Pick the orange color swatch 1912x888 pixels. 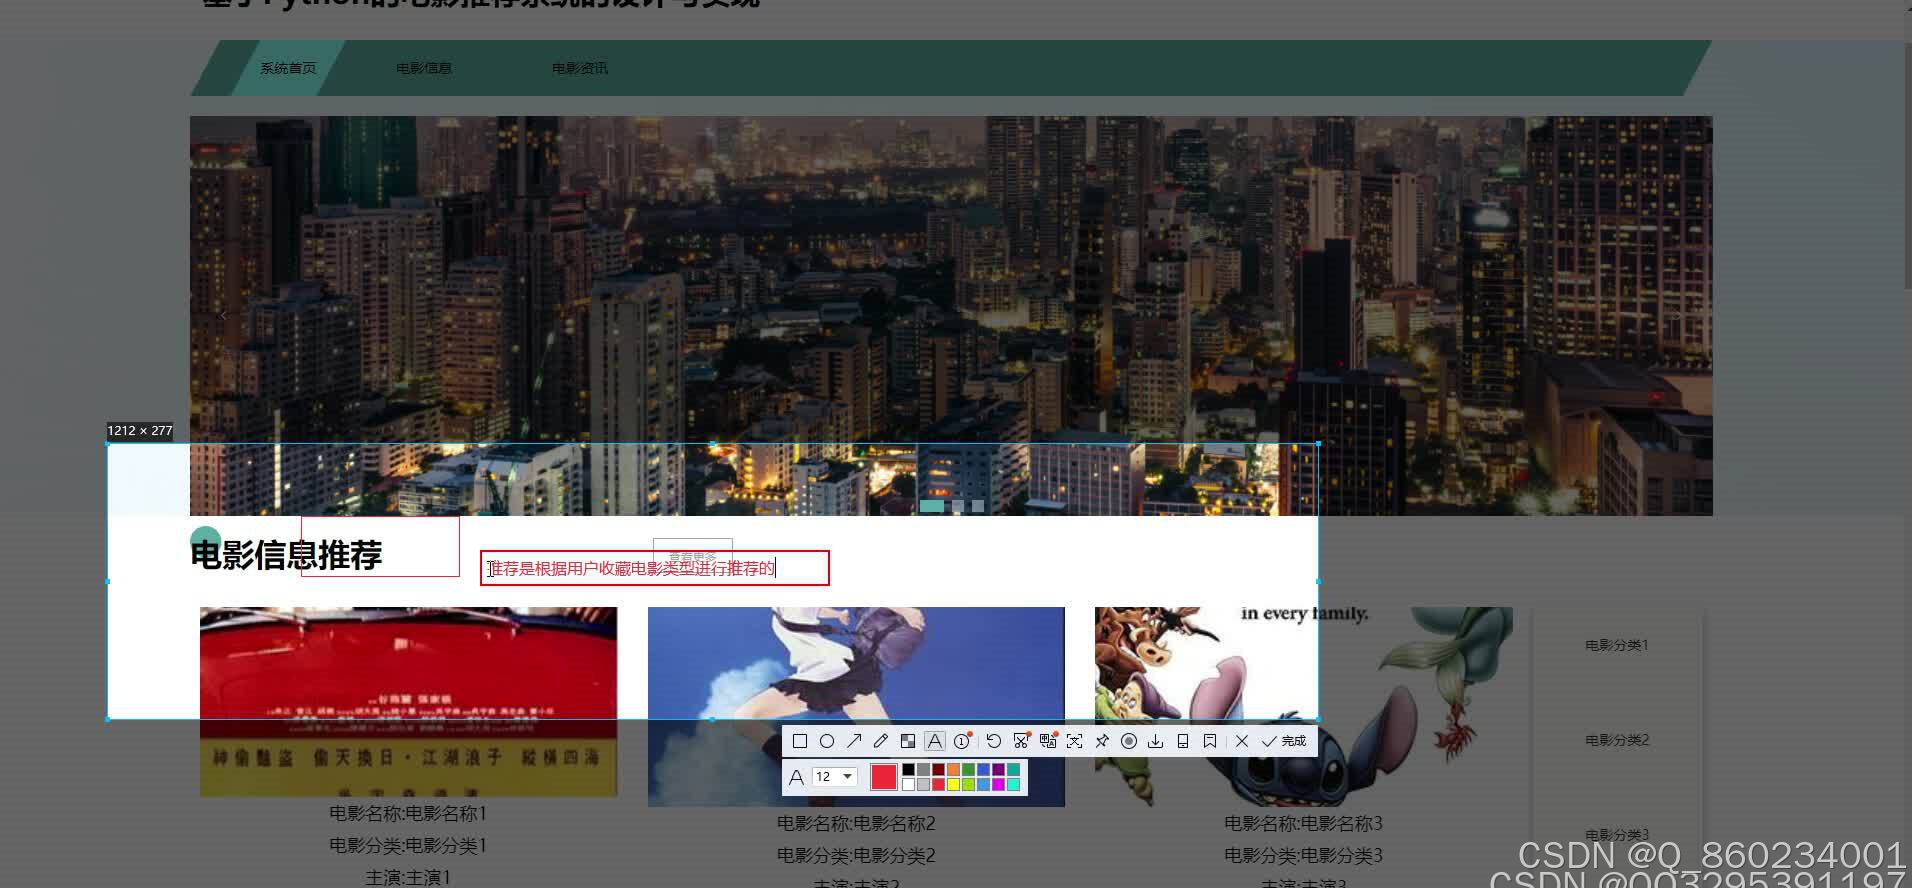click(953, 769)
